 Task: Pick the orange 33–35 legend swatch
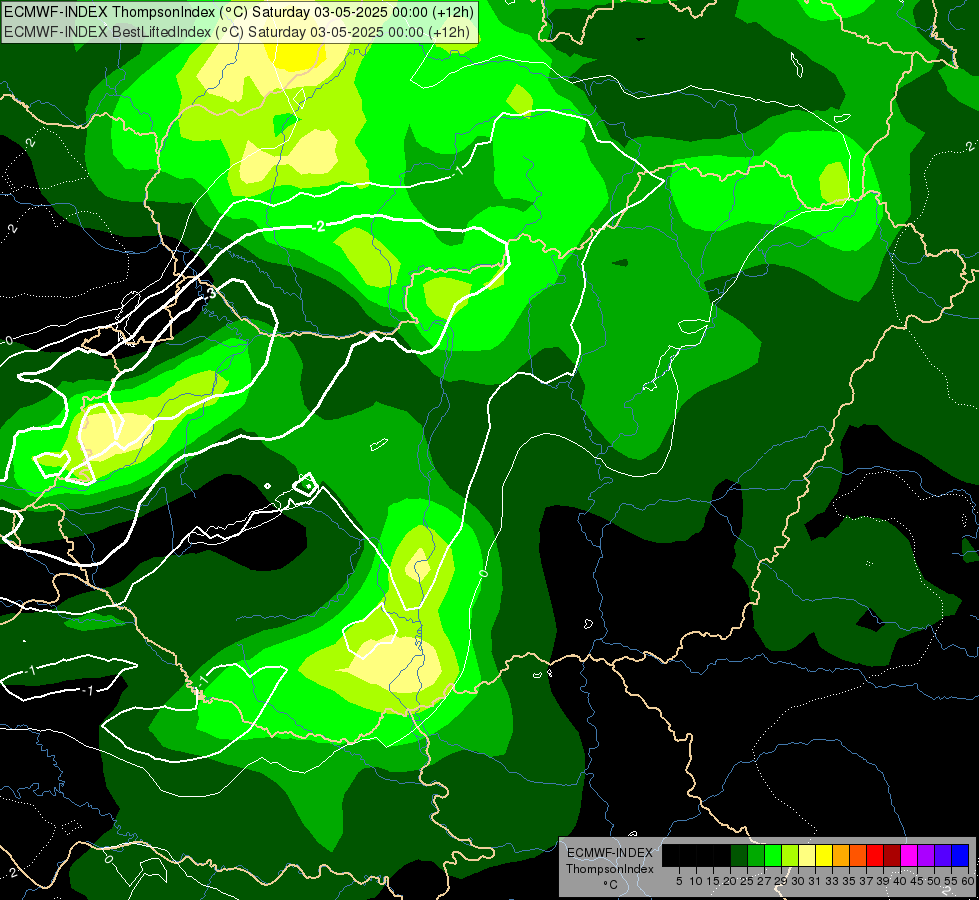(841, 855)
